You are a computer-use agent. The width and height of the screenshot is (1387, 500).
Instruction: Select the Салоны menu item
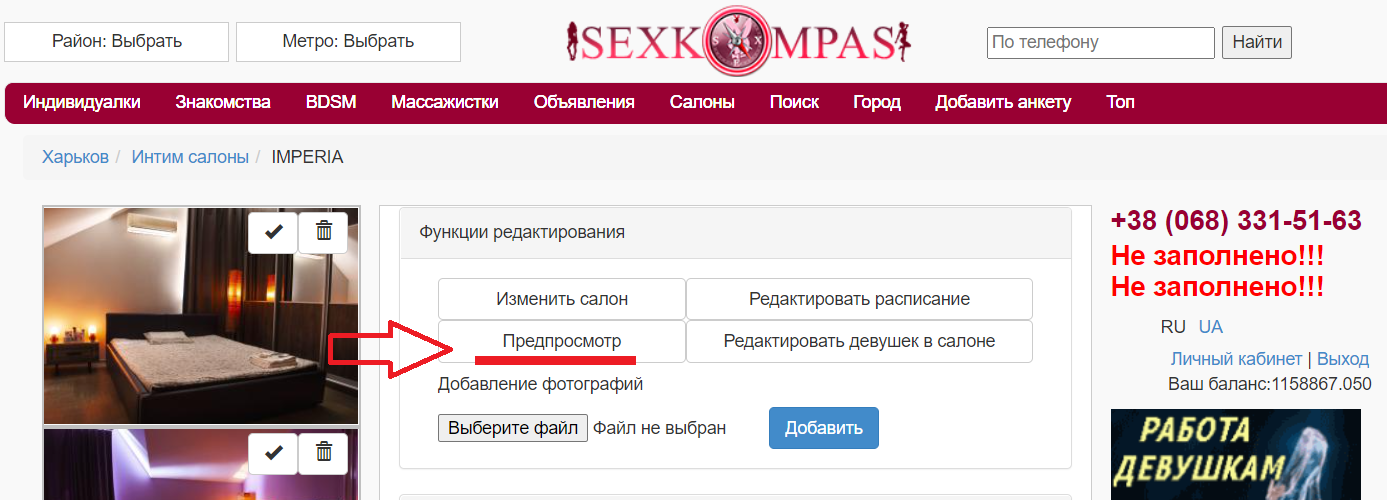click(702, 102)
